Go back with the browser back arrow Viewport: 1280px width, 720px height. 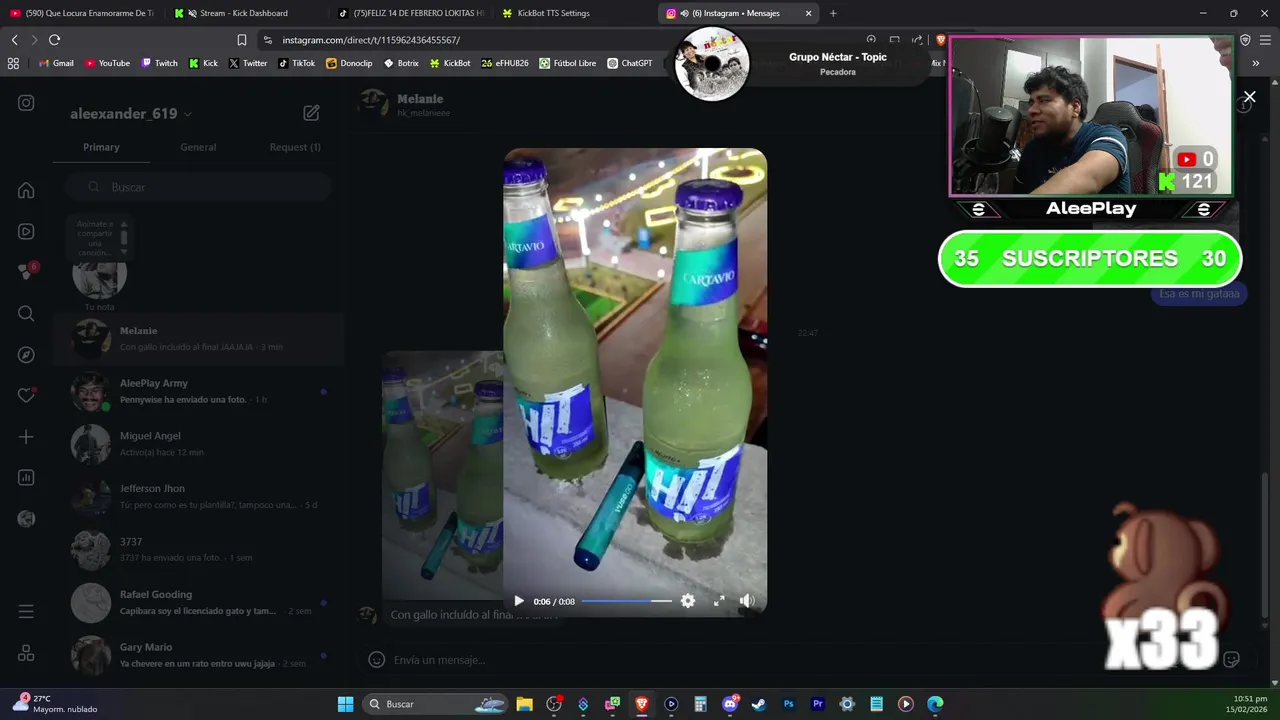coord(14,40)
